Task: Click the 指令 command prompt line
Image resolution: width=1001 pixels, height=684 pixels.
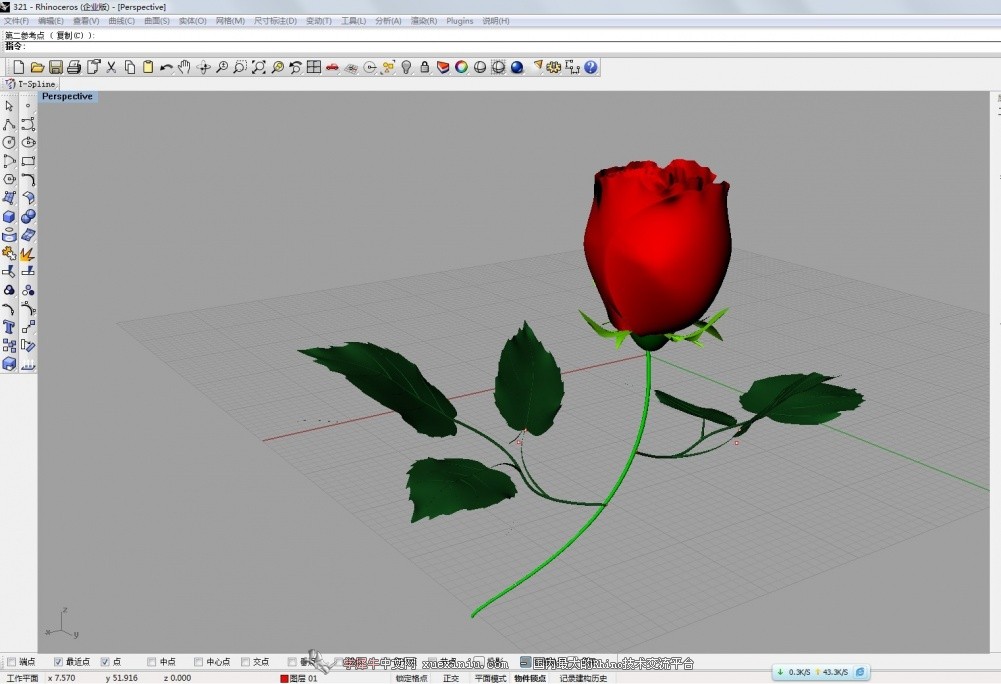Action: point(500,47)
